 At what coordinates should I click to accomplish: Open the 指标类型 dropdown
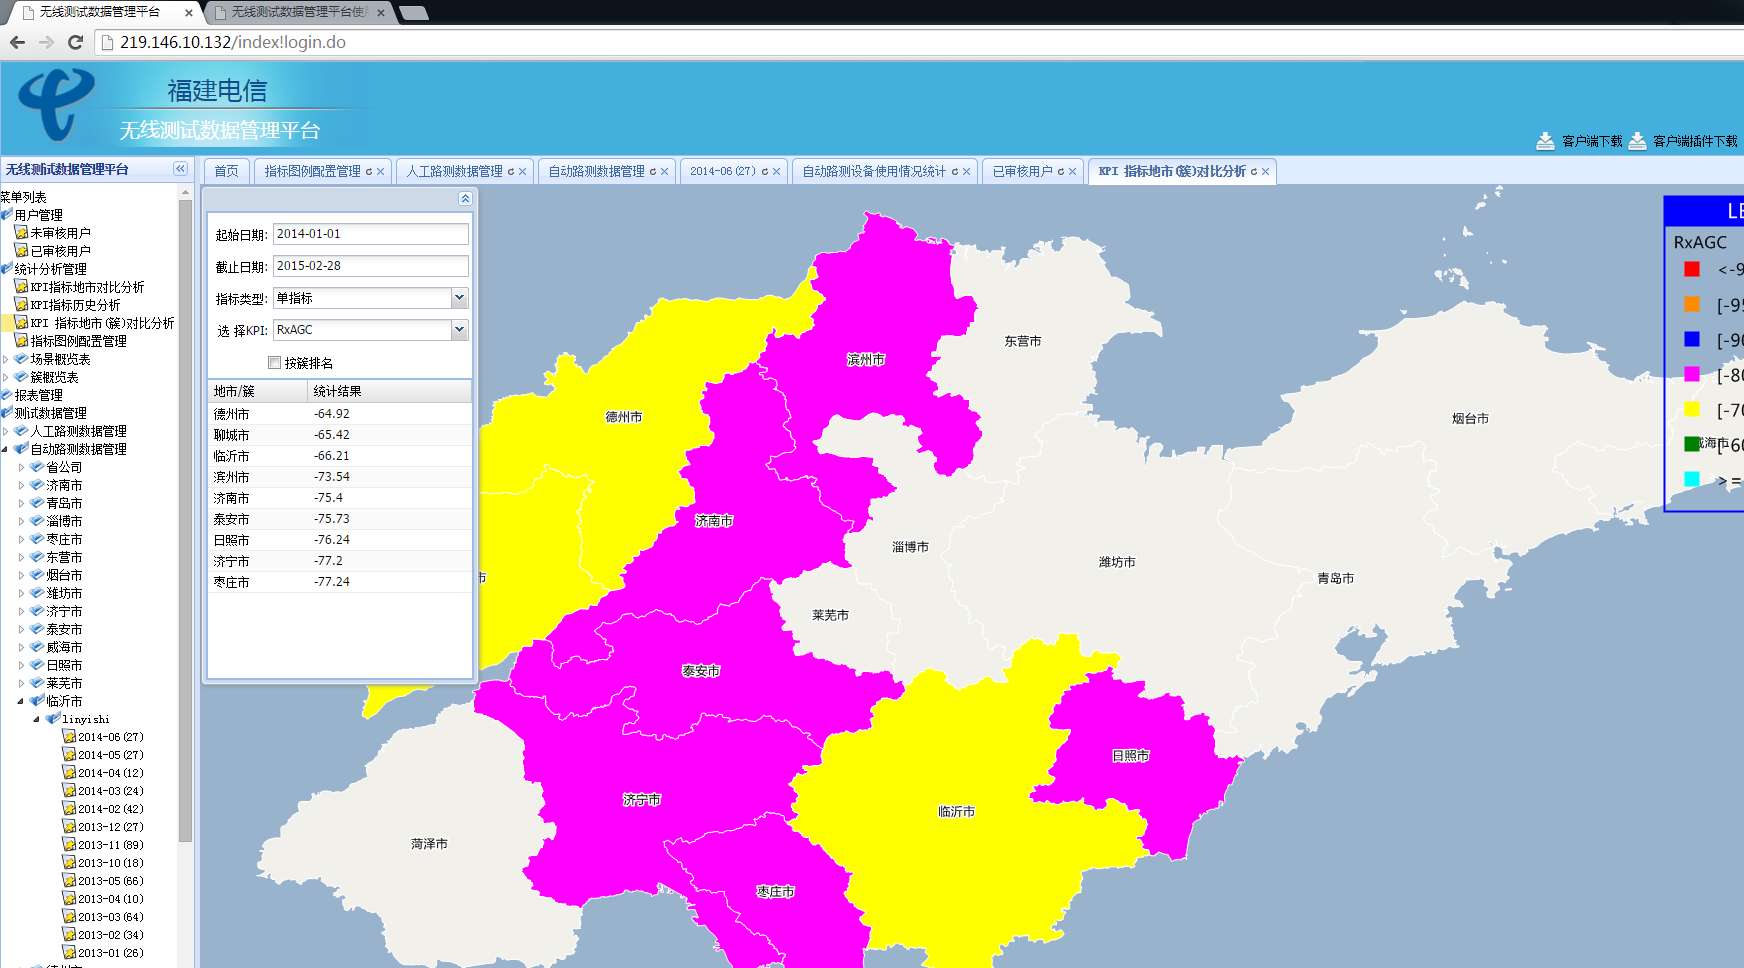point(459,298)
